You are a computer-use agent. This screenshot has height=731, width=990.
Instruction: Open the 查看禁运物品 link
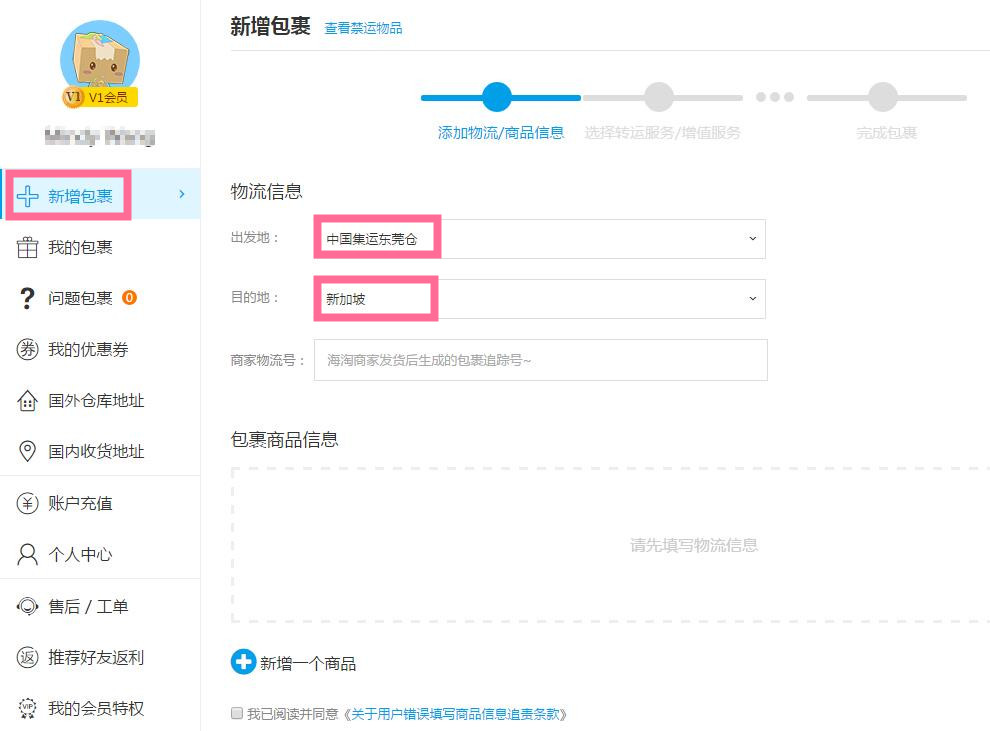coord(363,28)
